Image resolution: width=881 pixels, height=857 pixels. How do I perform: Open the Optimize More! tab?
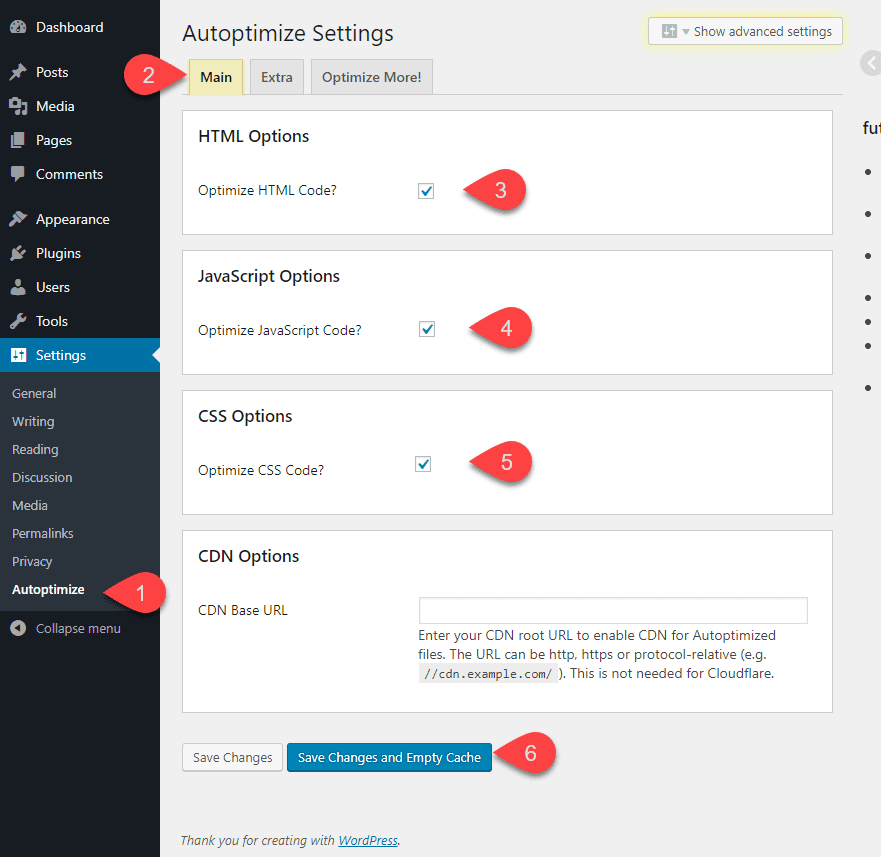coord(371,77)
